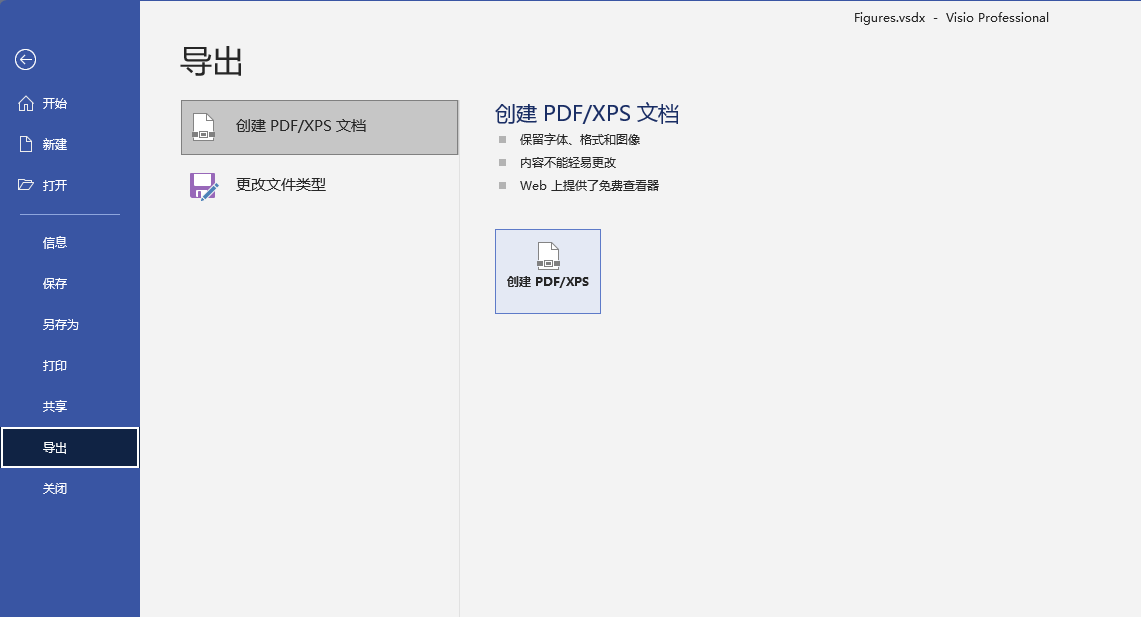Click the back arrow to exit backstage
Viewport: 1141px width, 617px height.
coord(25,60)
